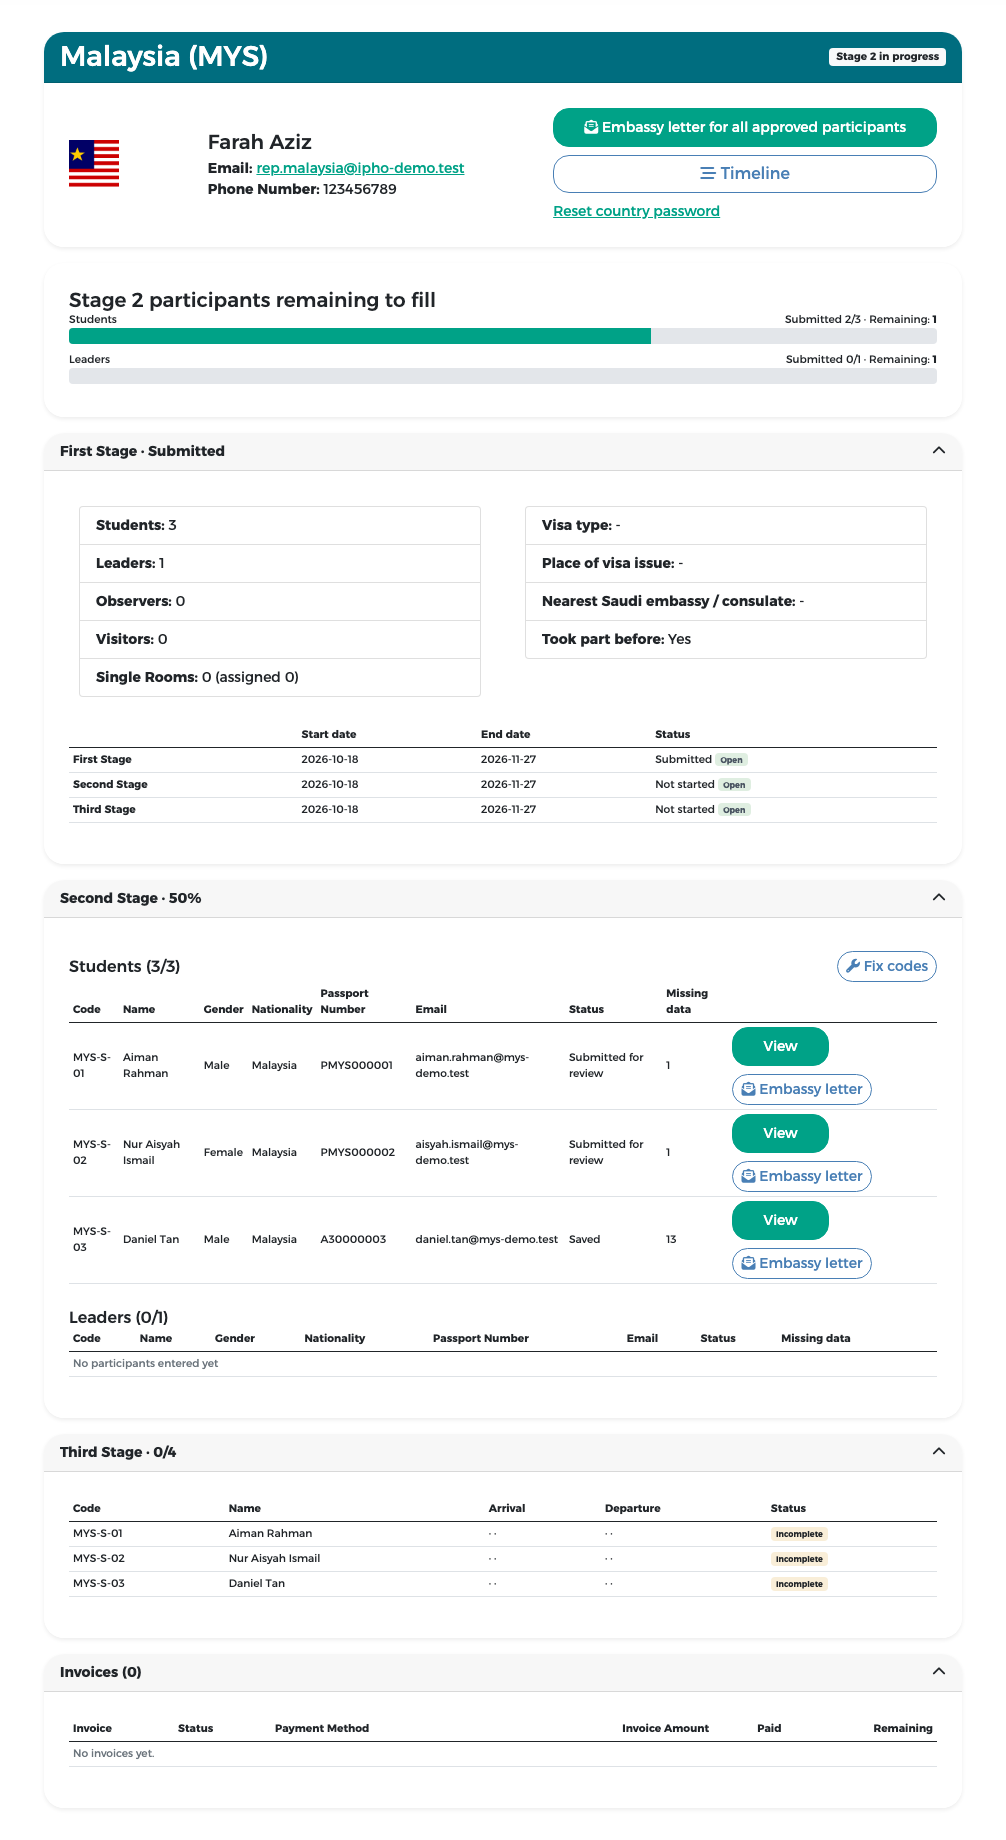View student Daniel Tan's record
Viewport: 1006px width, 1840px height.
[x=780, y=1220]
